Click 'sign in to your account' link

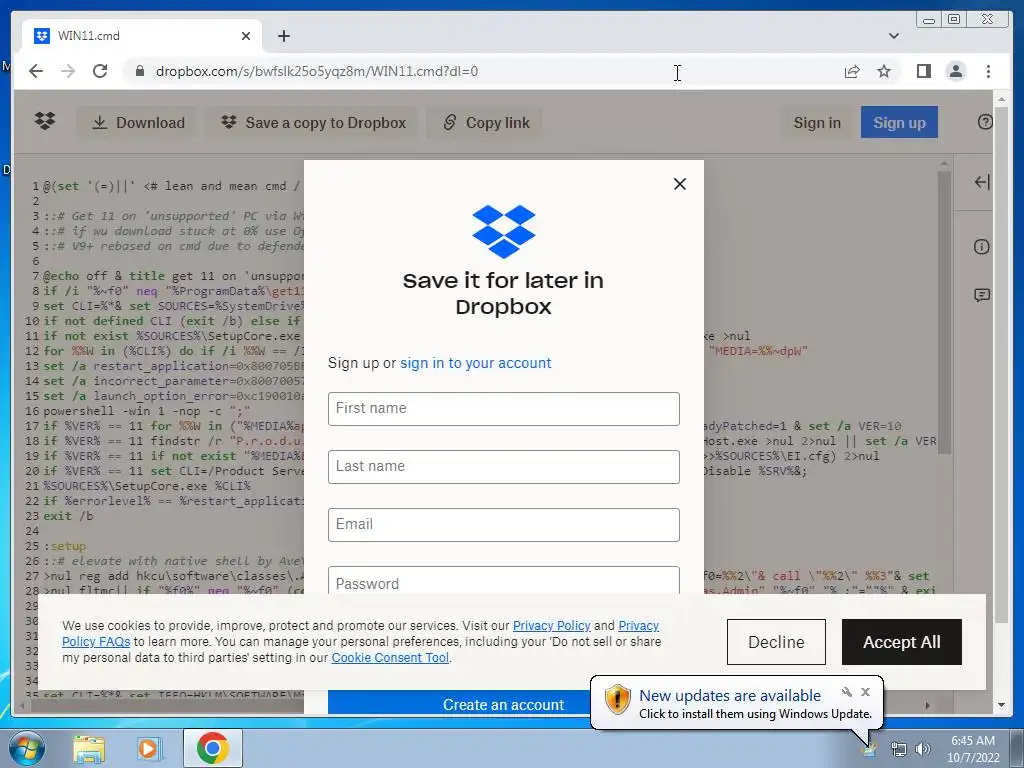point(475,363)
